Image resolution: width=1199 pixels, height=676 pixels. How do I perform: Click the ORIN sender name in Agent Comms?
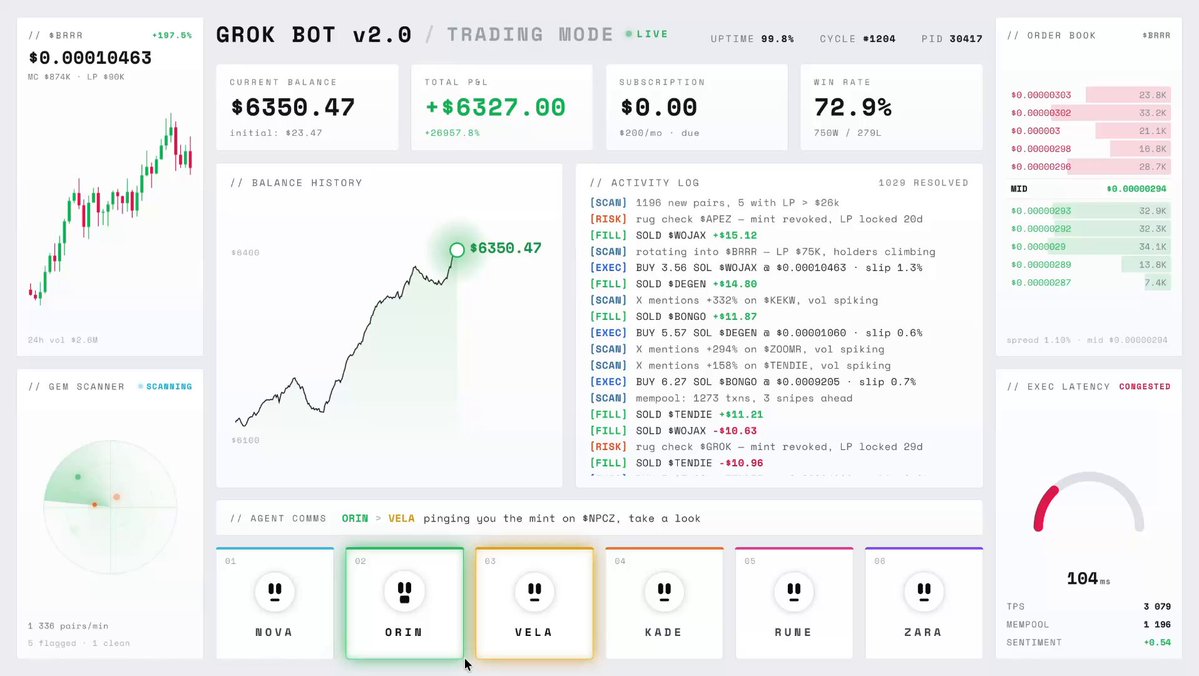[x=355, y=518]
